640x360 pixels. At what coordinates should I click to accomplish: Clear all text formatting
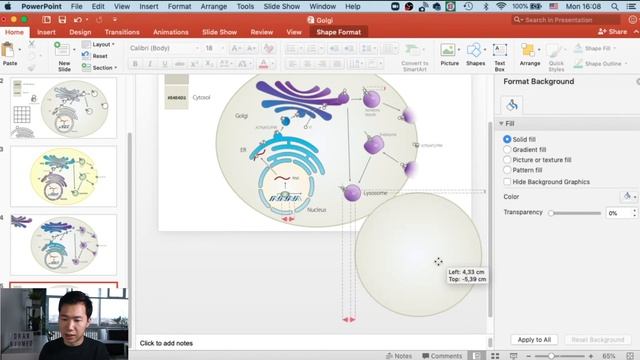(269, 49)
